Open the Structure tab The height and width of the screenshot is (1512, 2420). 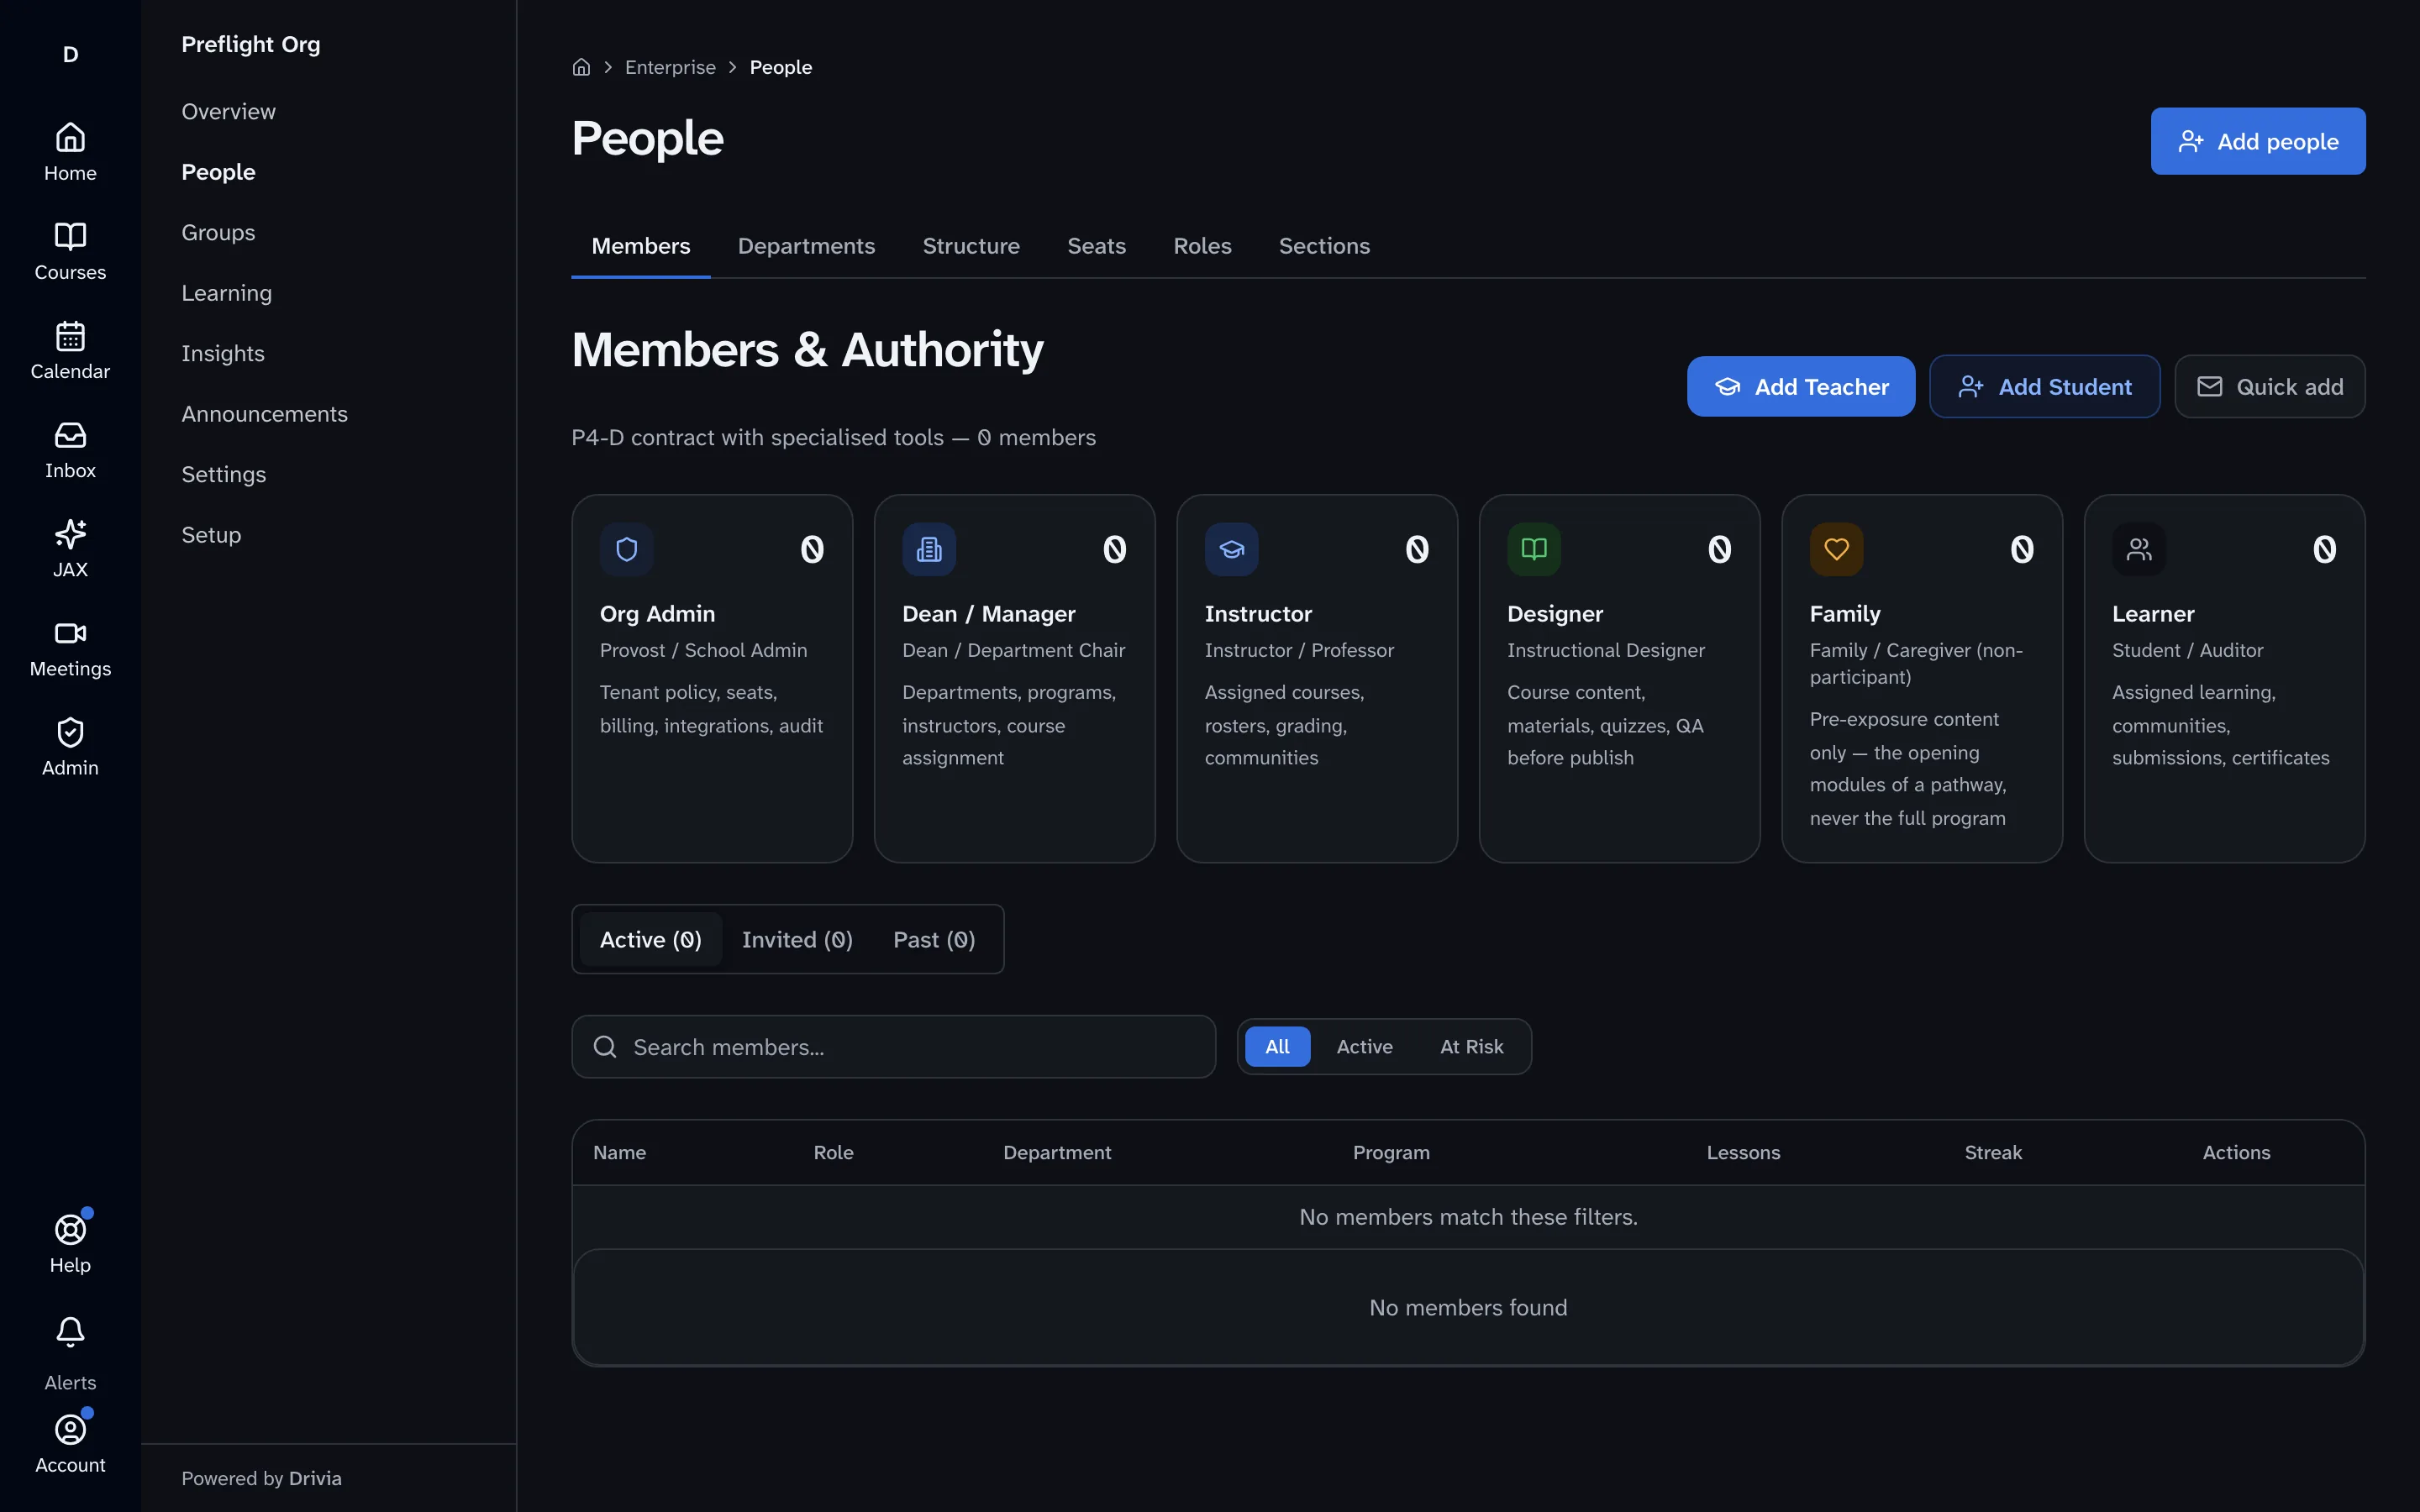click(971, 246)
